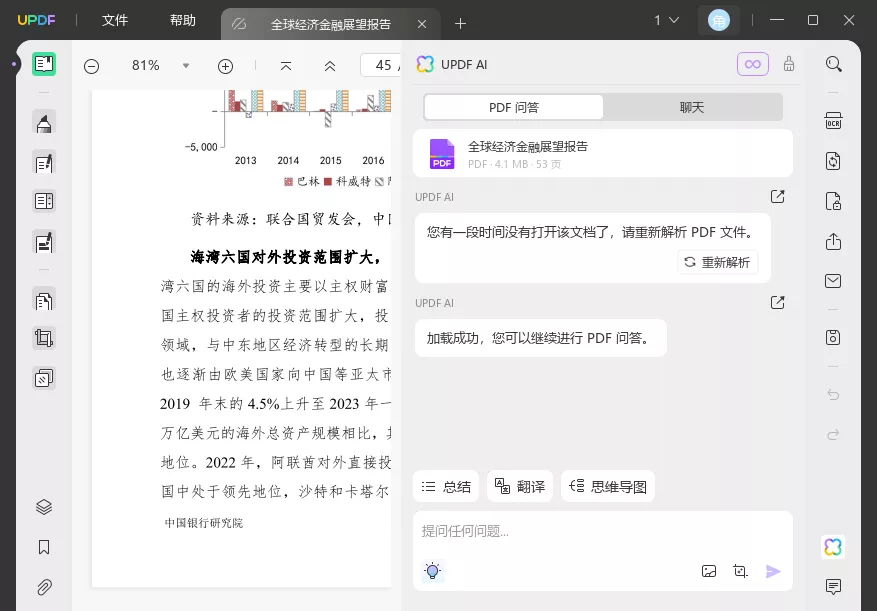Open the Fill and Sign form tool
877x611 pixels.
[44, 243]
